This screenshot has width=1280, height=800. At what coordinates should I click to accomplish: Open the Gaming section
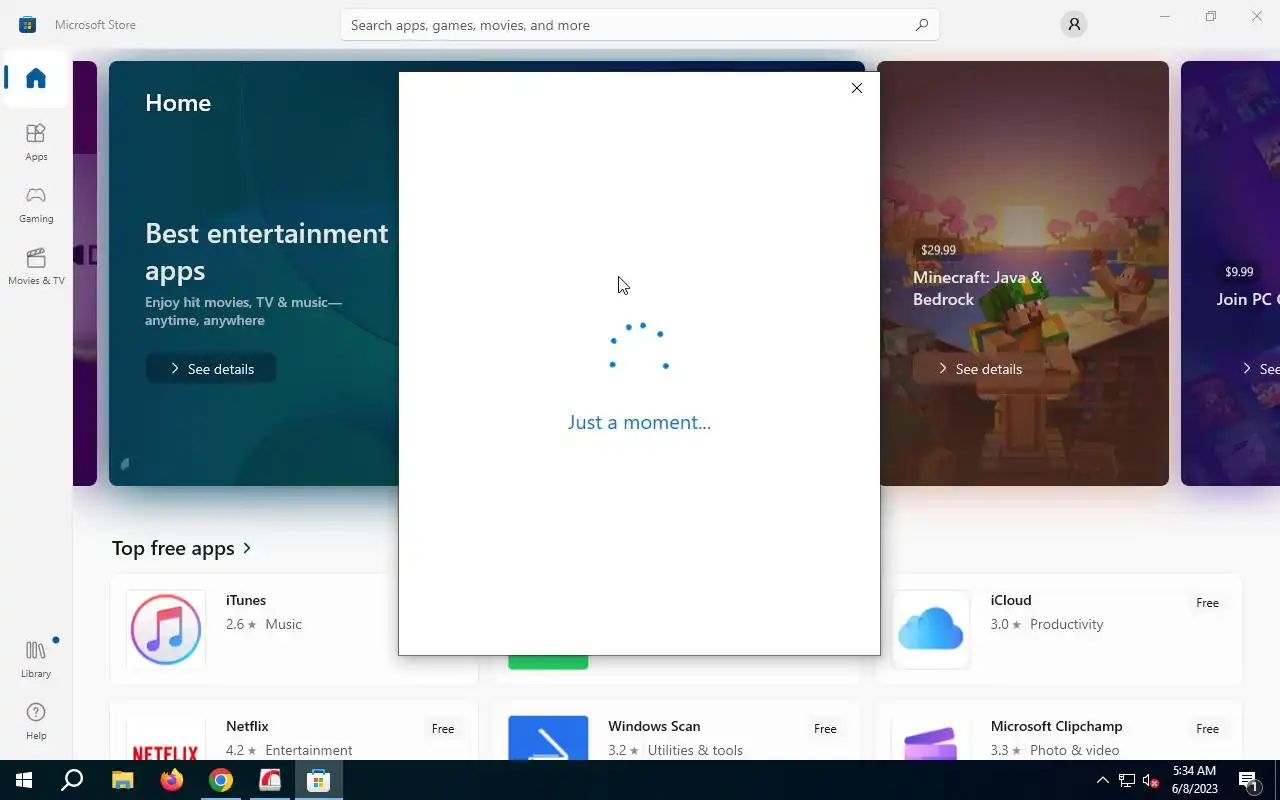coord(36,204)
